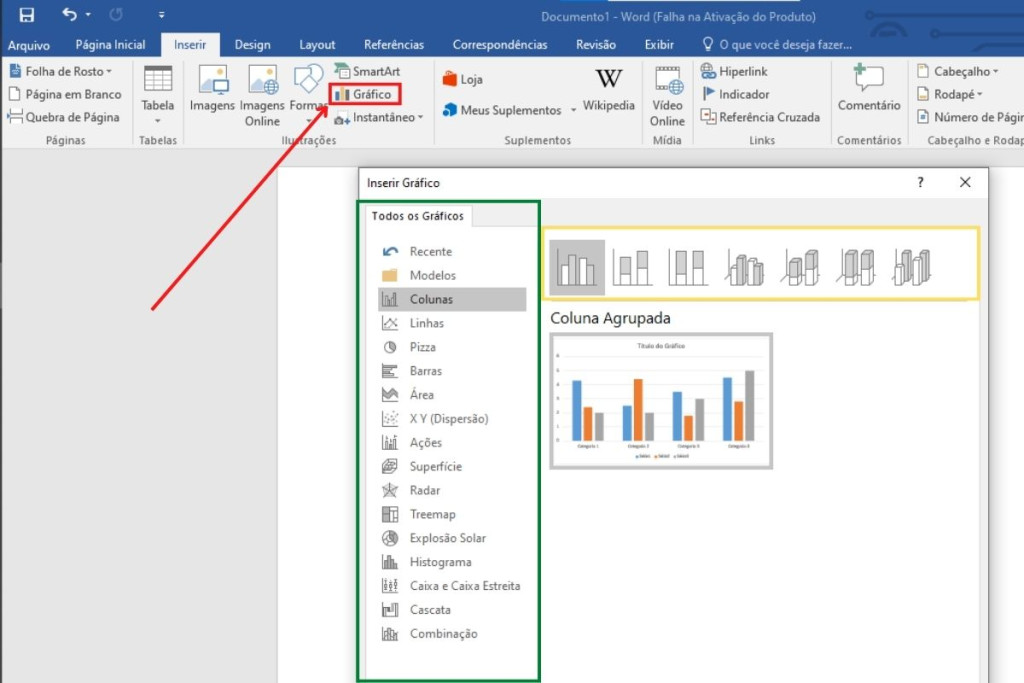
Task: Open the Referências ribbon tab
Action: click(393, 45)
